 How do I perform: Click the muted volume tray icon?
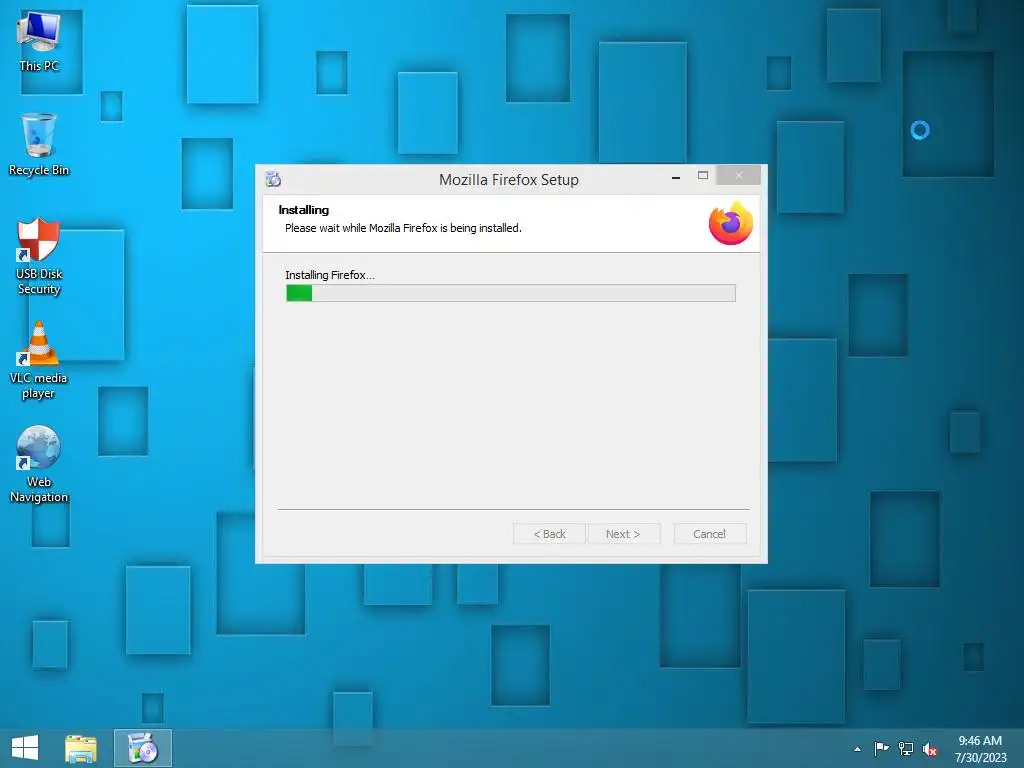click(x=930, y=749)
